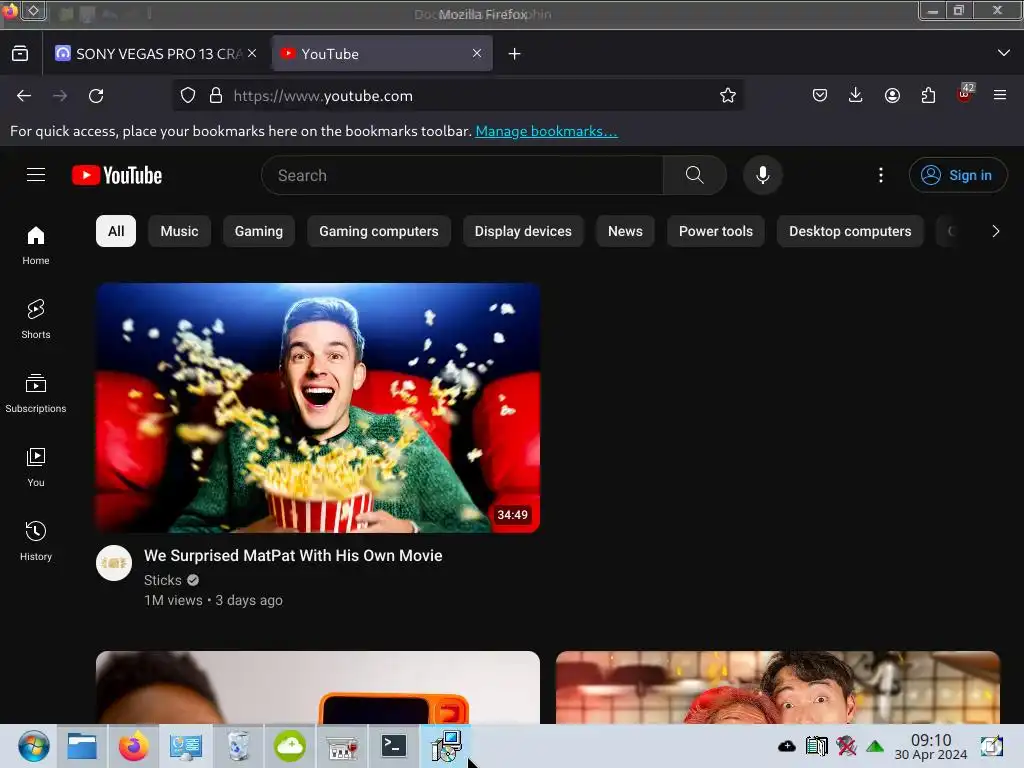Open History in the sidebar
This screenshot has height=768, width=1024.
coord(36,540)
